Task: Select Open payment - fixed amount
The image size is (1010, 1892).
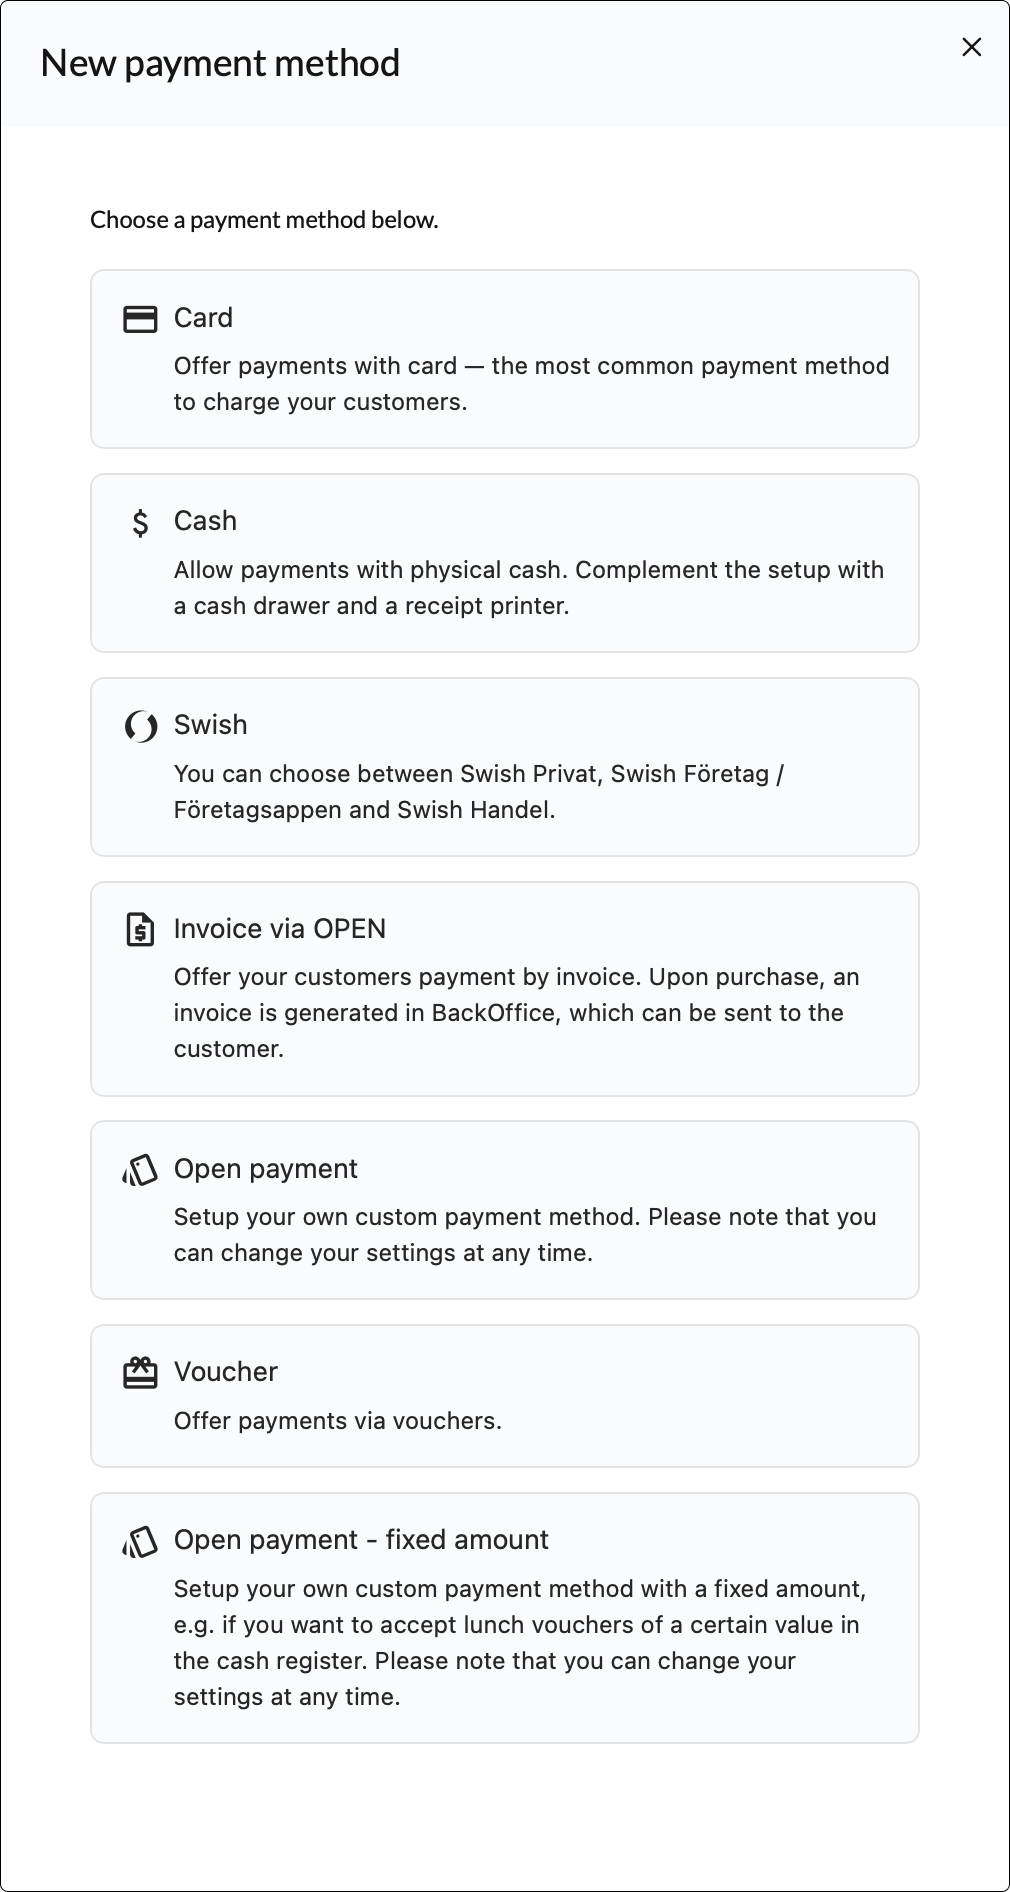Action: [361, 1540]
